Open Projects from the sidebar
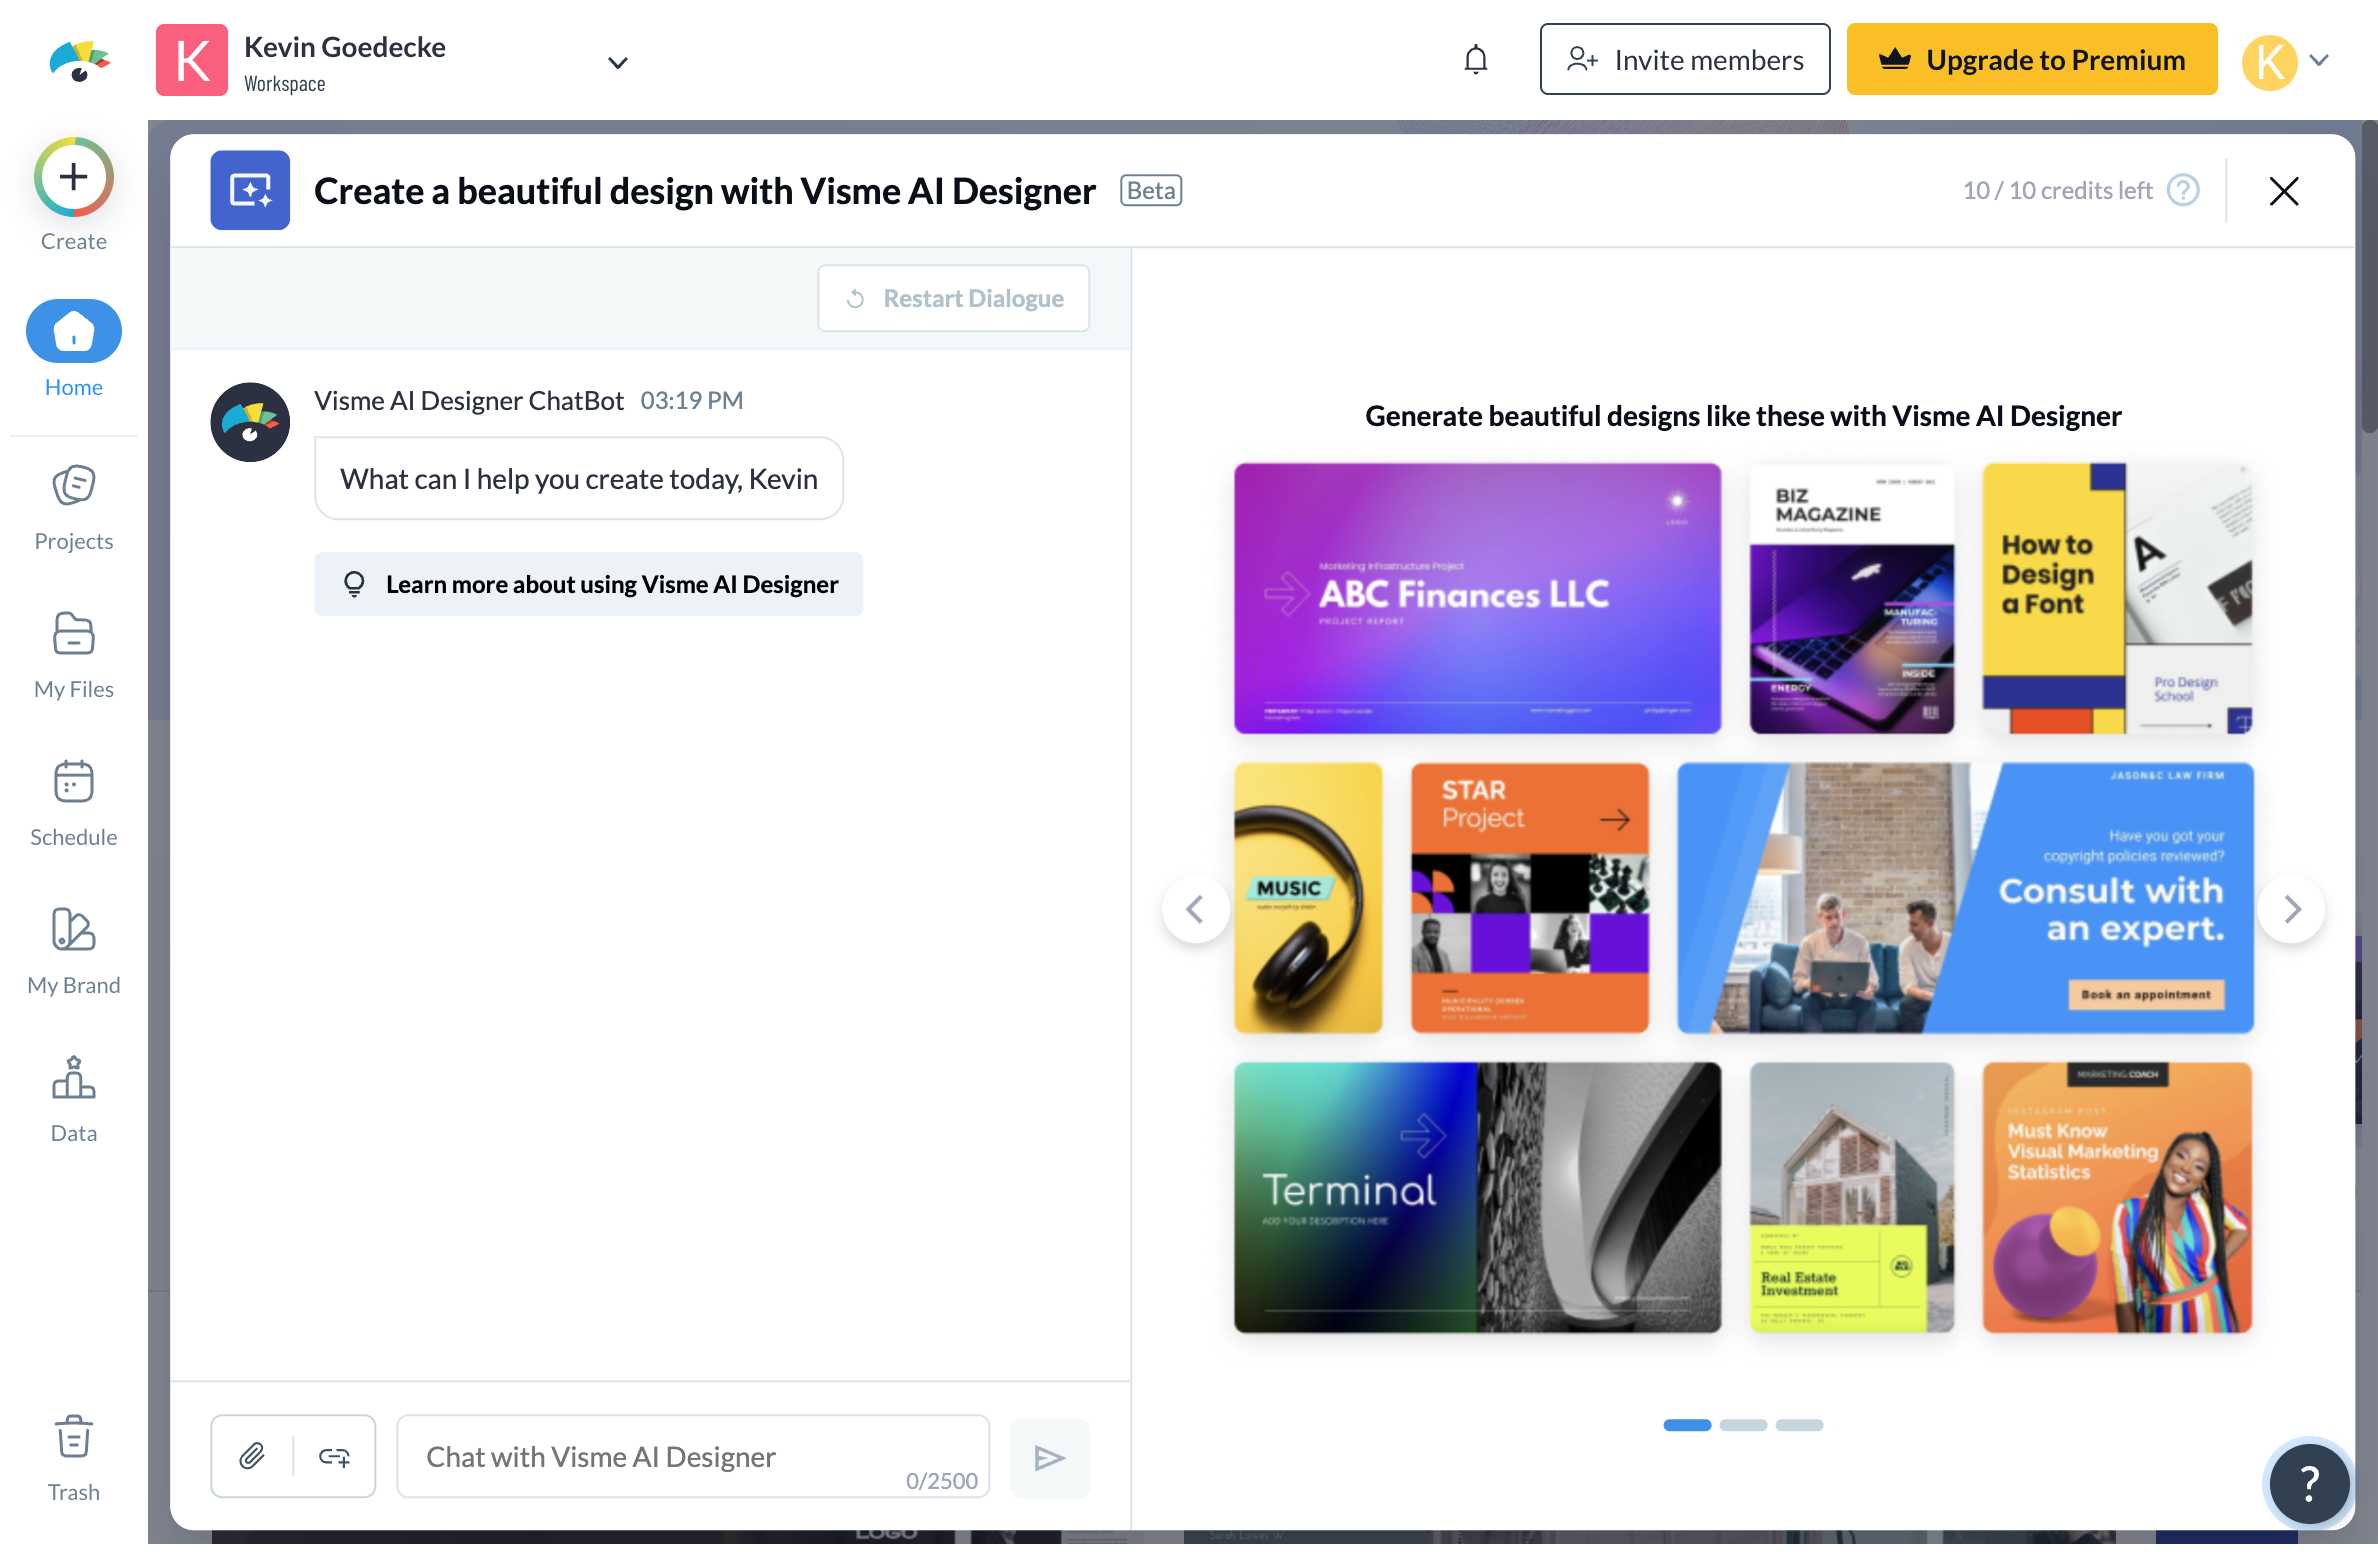This screenshot has height=1552, width=2378. click(x=73, y=507)
